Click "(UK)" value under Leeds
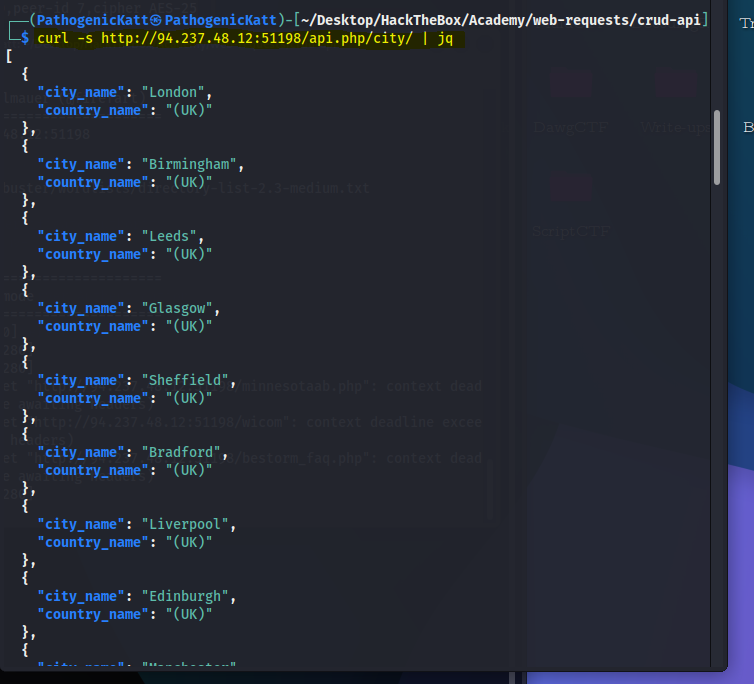The width and height of the screenshot is (754, 684). click(189, 254)
